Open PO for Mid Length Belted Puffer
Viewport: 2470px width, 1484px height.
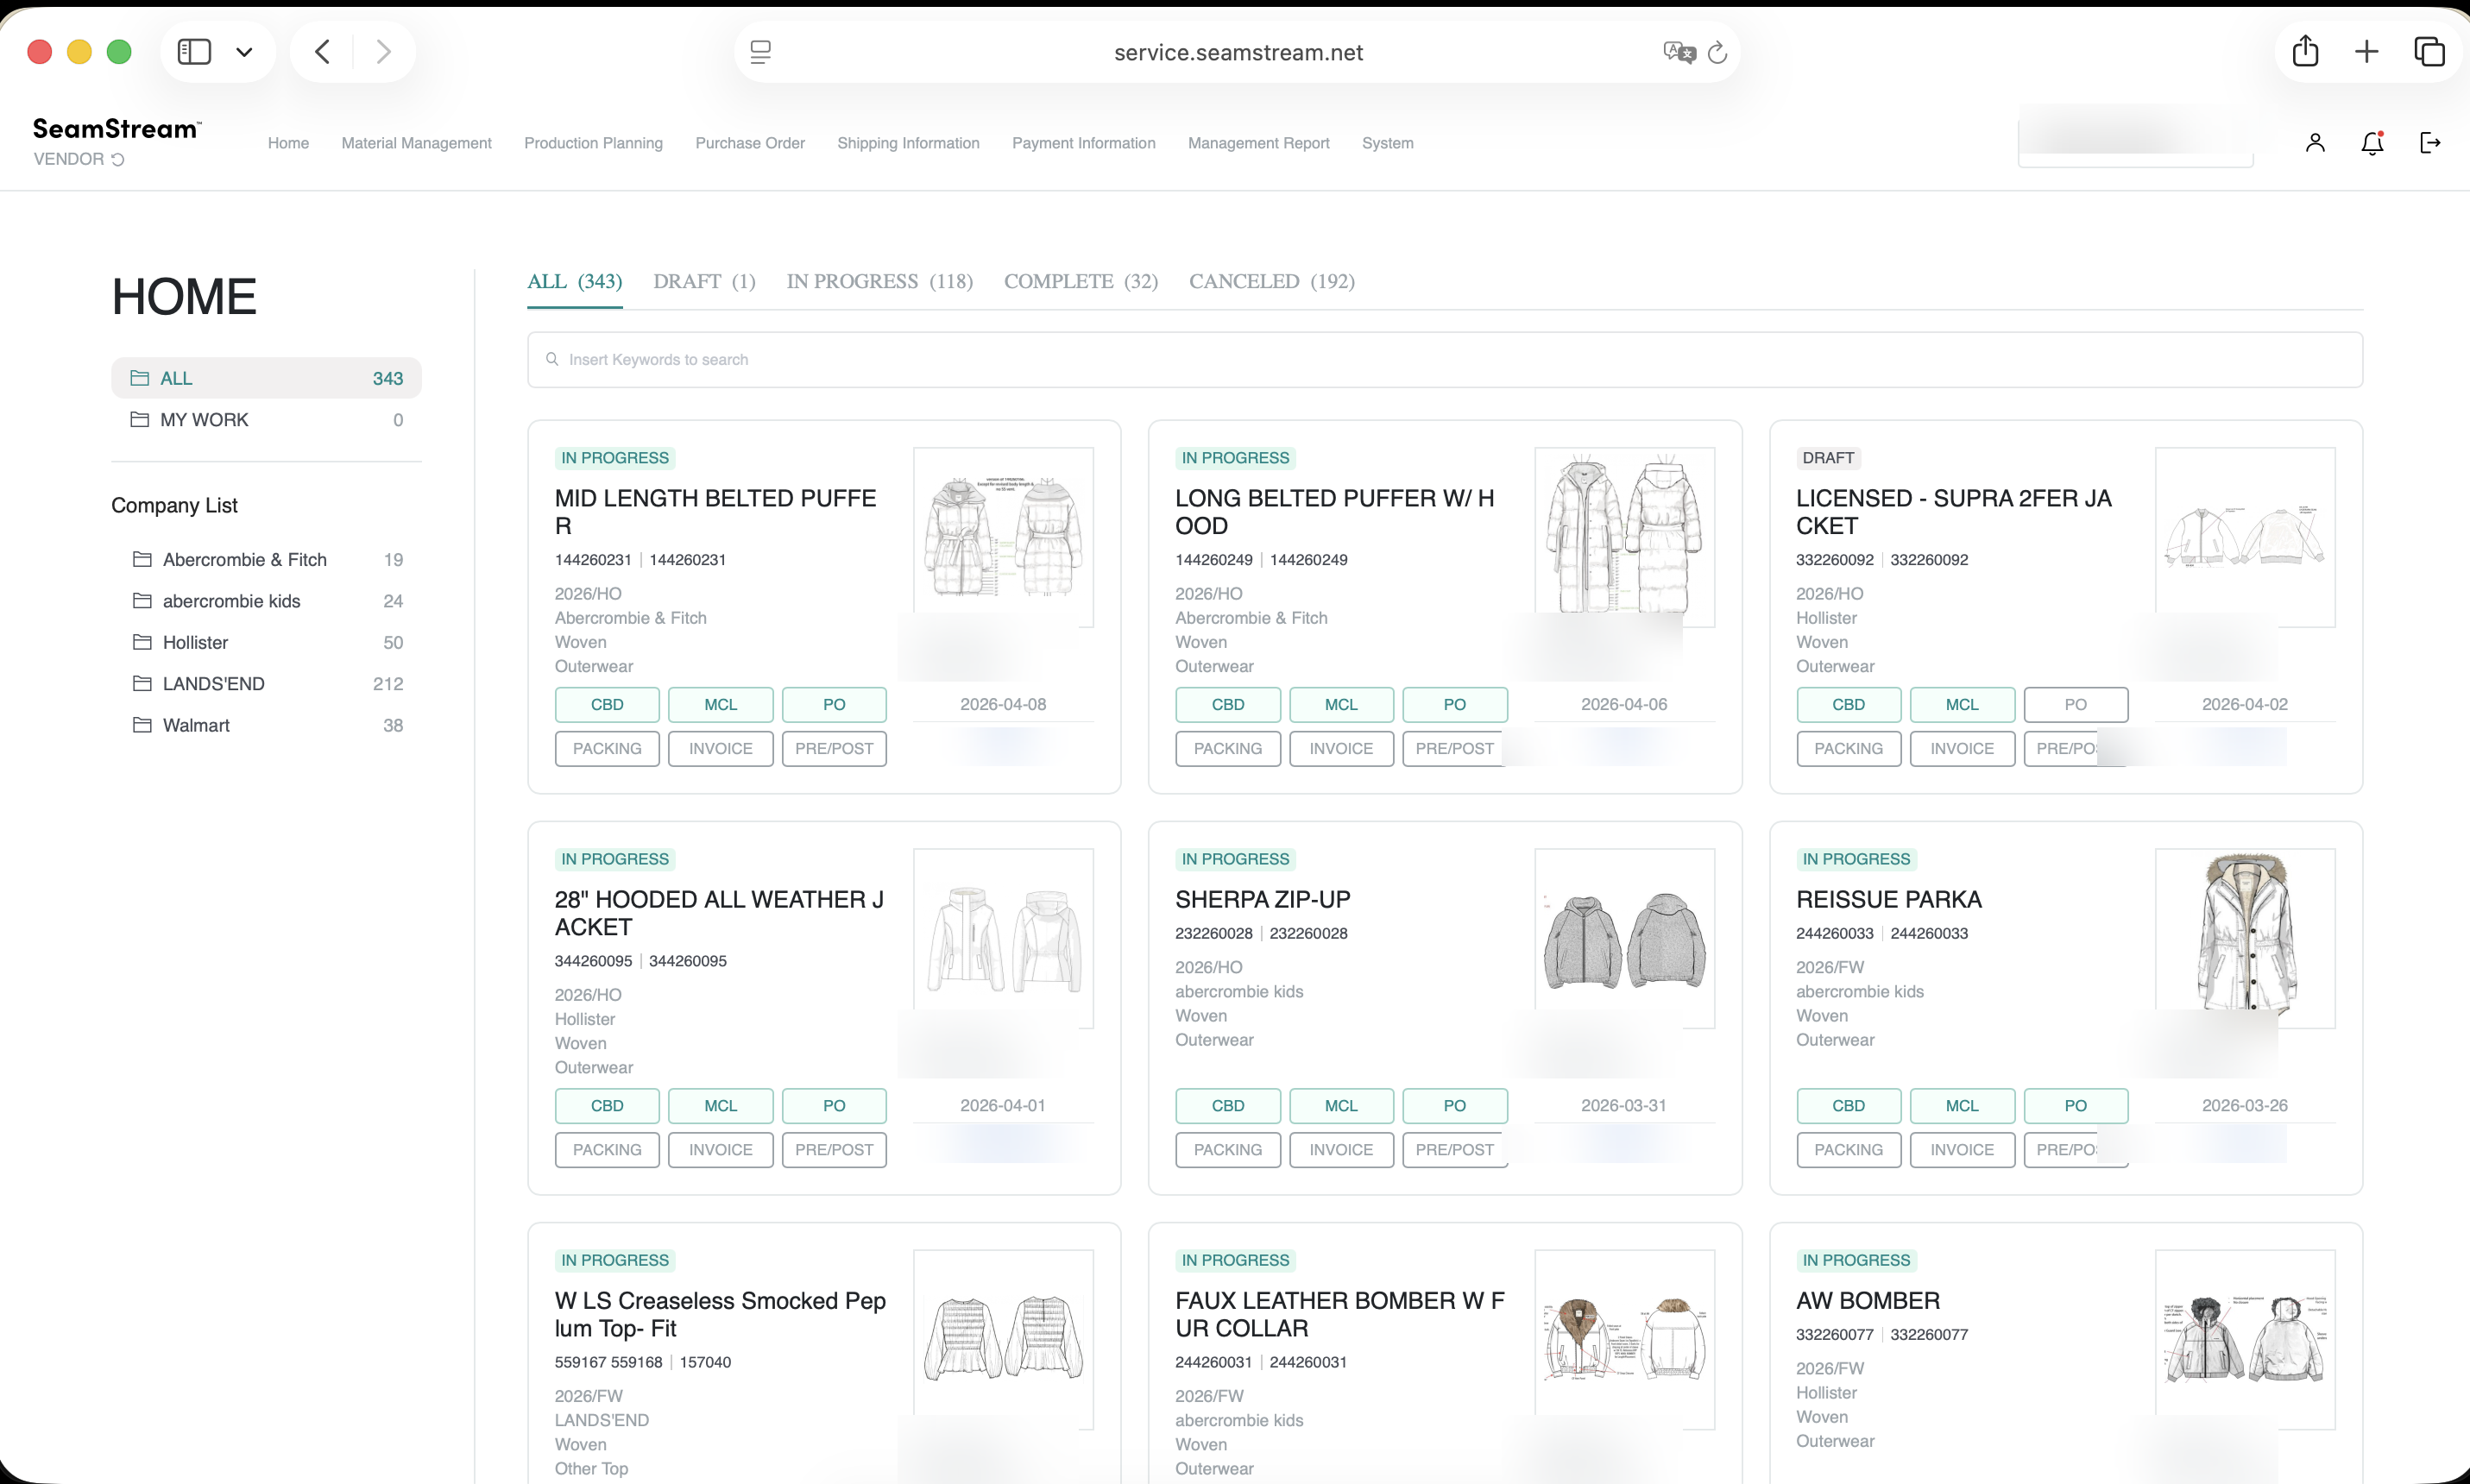pos(834,705)
